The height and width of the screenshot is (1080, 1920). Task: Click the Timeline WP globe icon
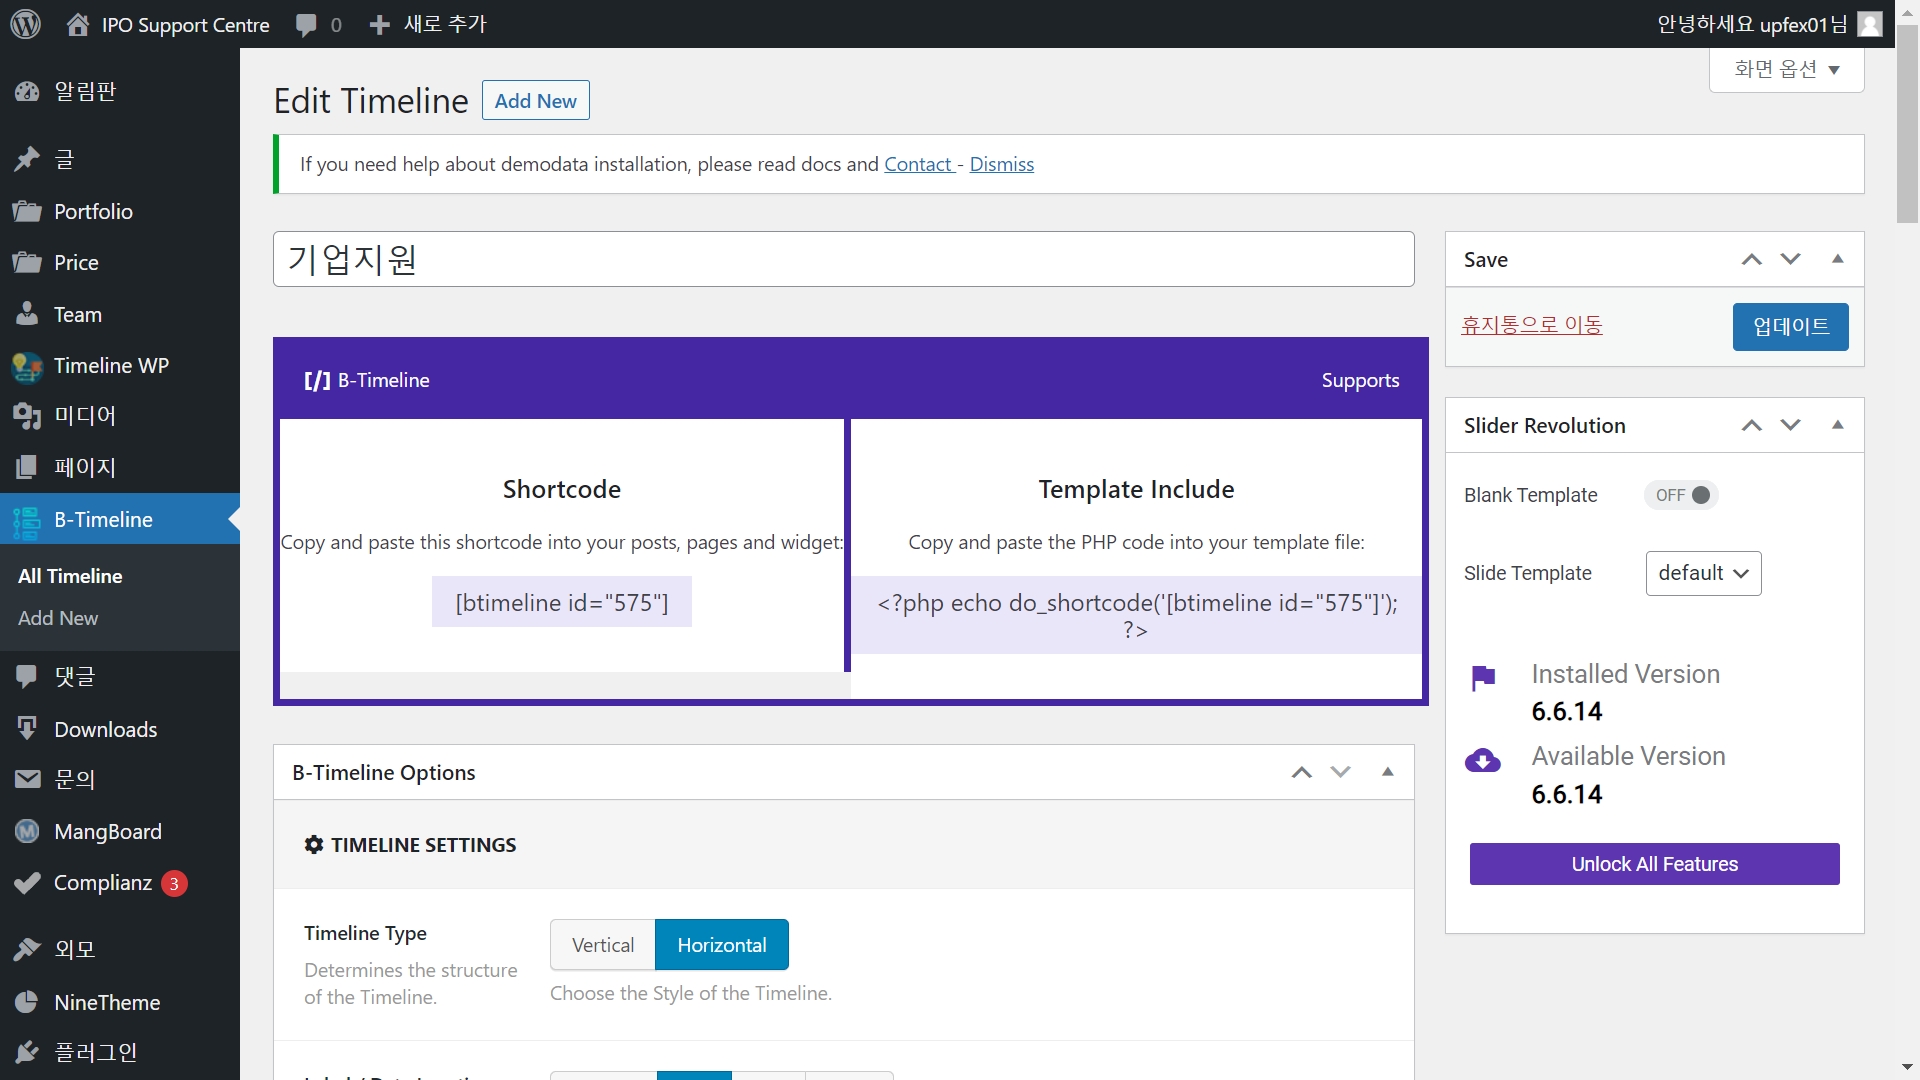point(27,366)
